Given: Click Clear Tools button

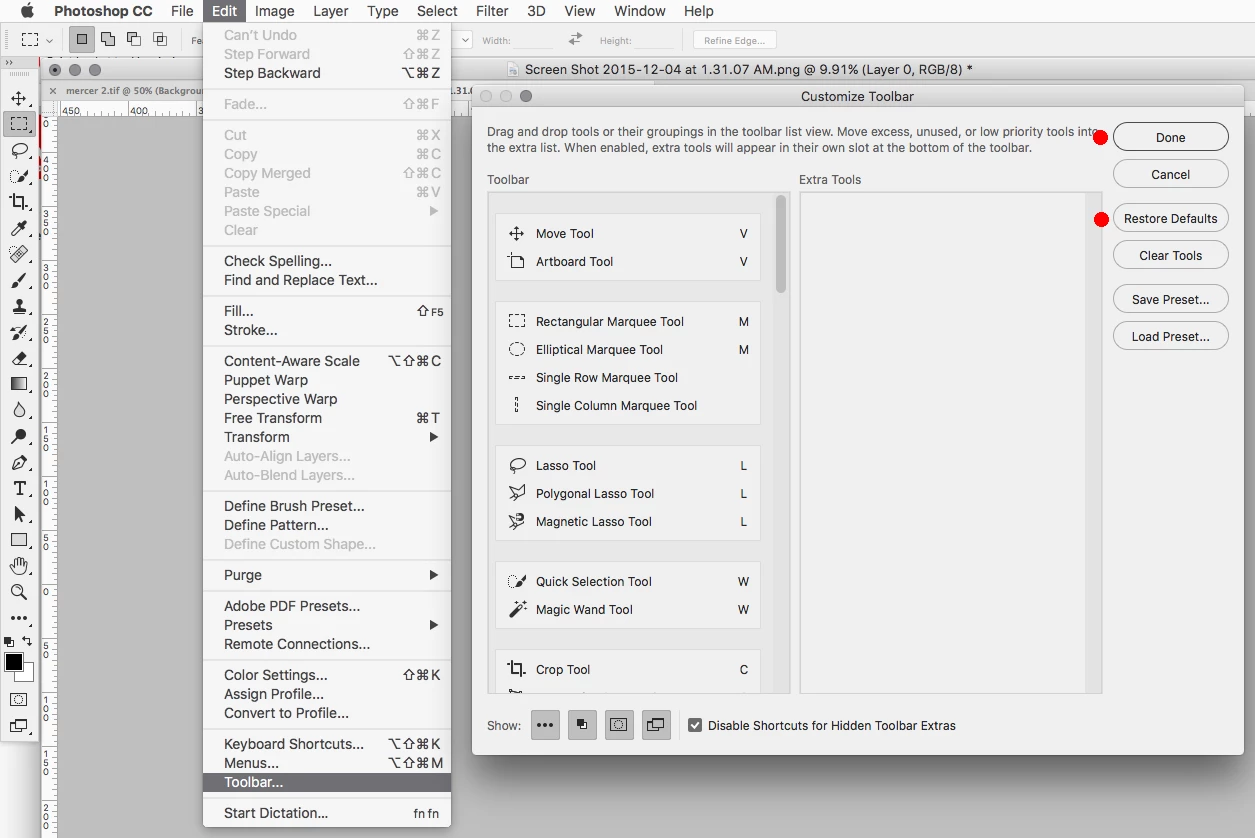Looking at the screenshot, I should (1170, 255).
